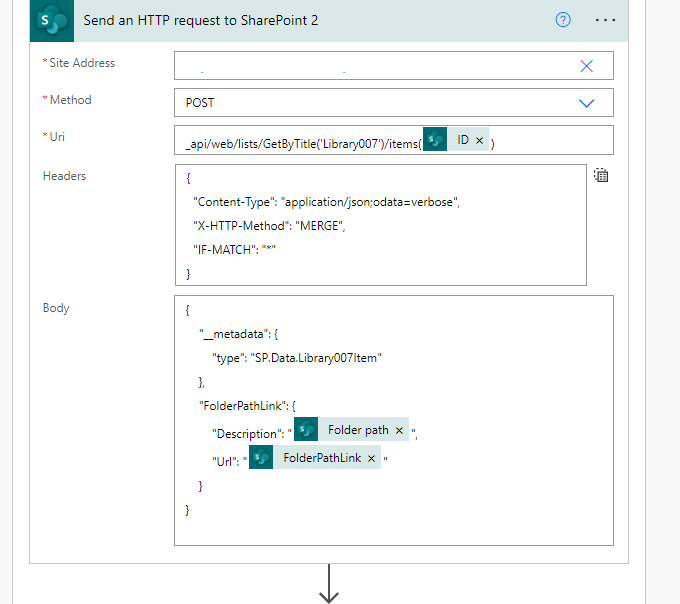Click the "FolderPathLink": { line in Body
680x604 pixels.
coord(247,406)
